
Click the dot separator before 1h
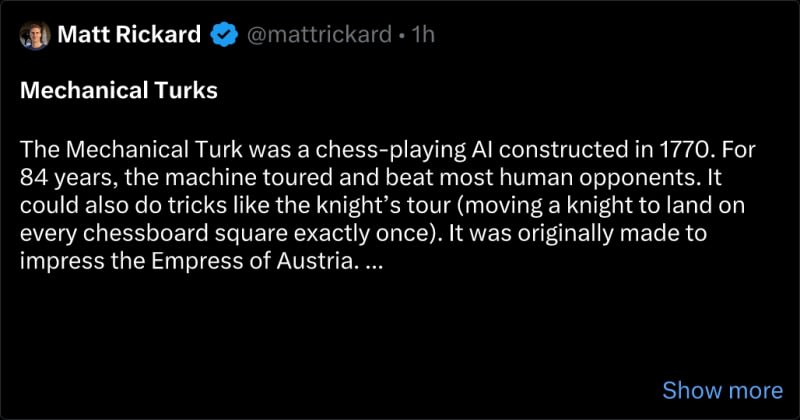click(400, 36)
